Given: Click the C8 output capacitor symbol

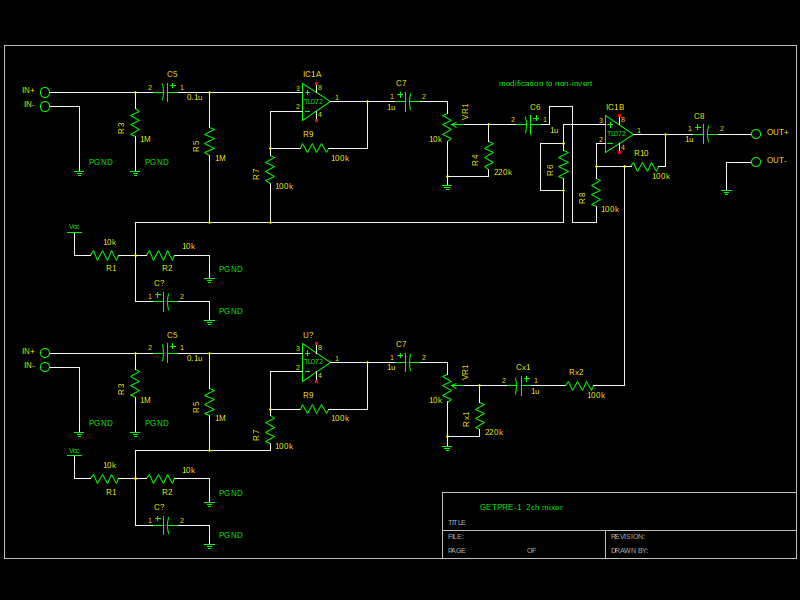Looking at the screenshot, I should click(x=706, y=134).
